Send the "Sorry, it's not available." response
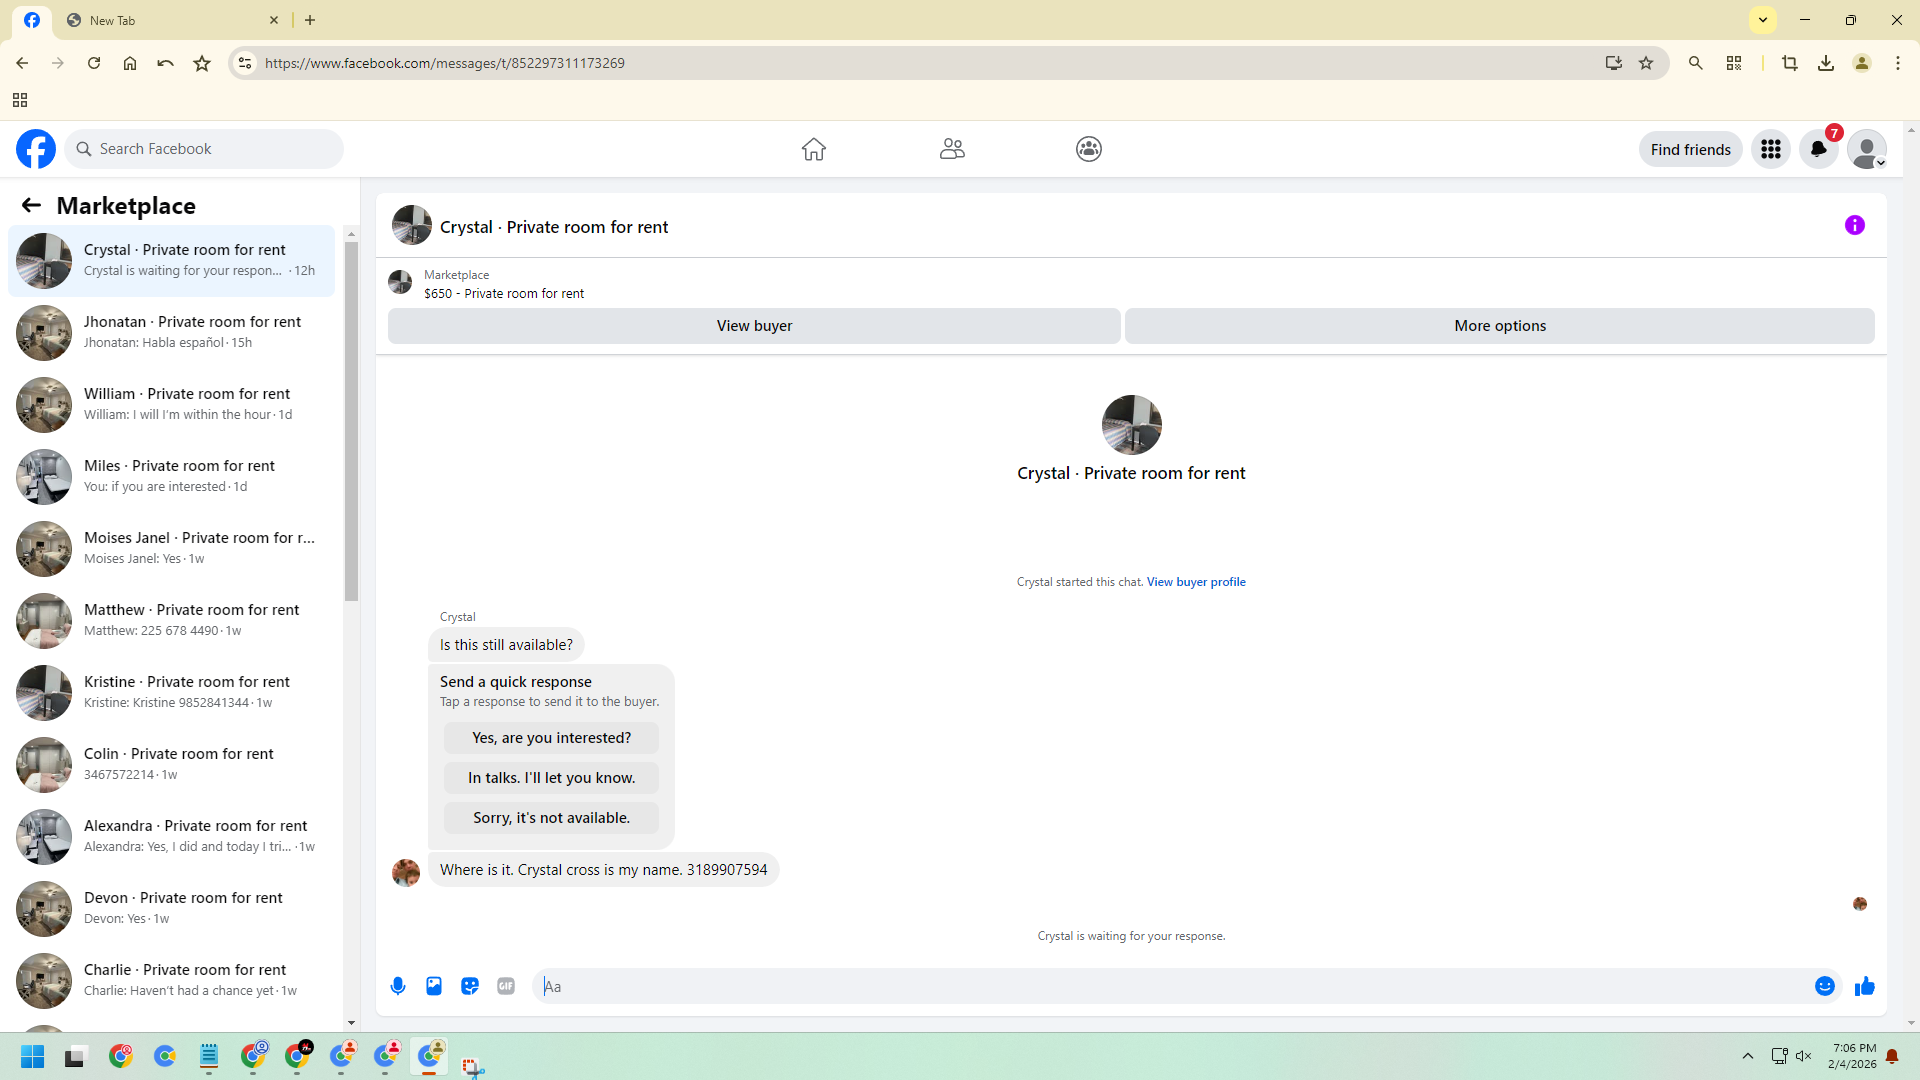The width and height of the screenshot is (1920, 1080). 551,818
